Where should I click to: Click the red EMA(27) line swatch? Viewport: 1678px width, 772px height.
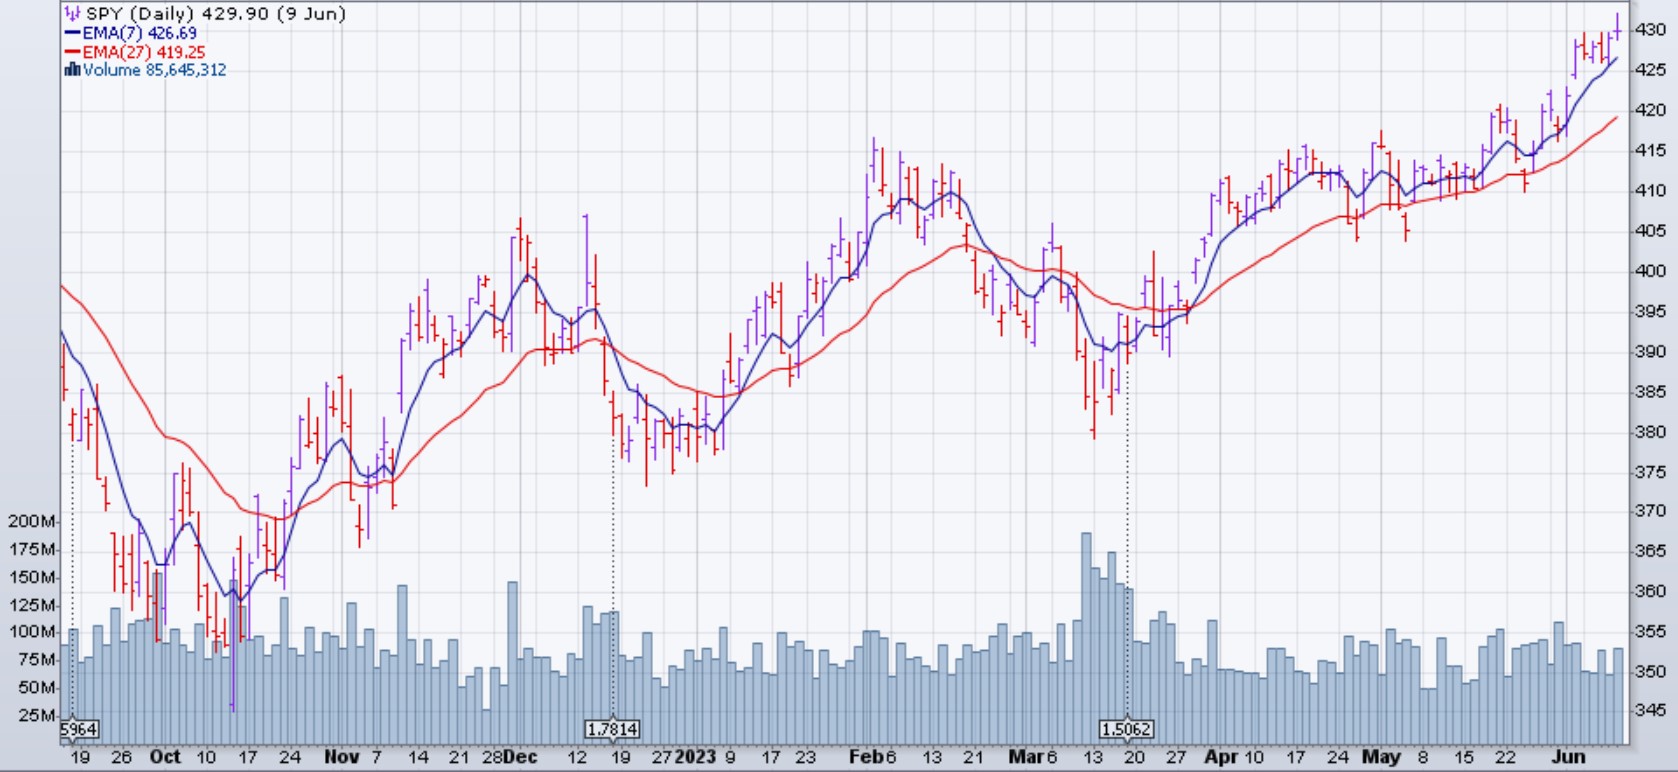tap(72, 52)
